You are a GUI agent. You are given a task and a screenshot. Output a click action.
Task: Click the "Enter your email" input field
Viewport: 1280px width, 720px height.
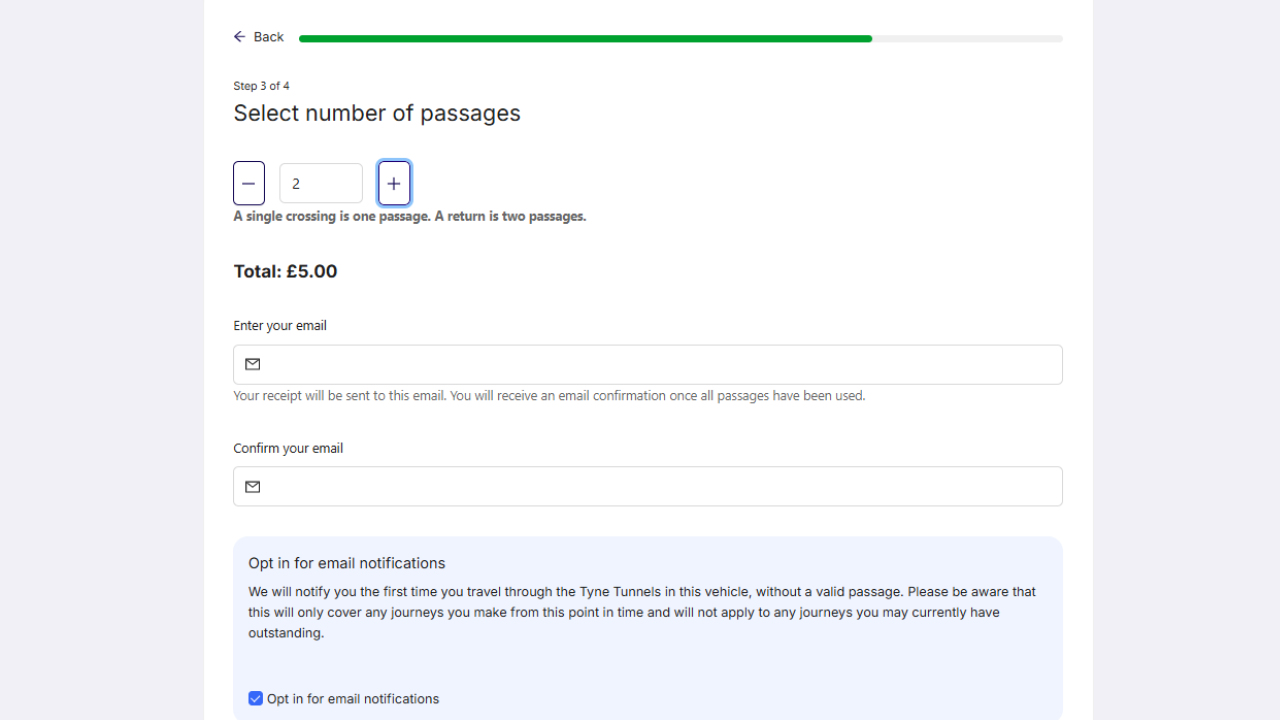[660, 365]
